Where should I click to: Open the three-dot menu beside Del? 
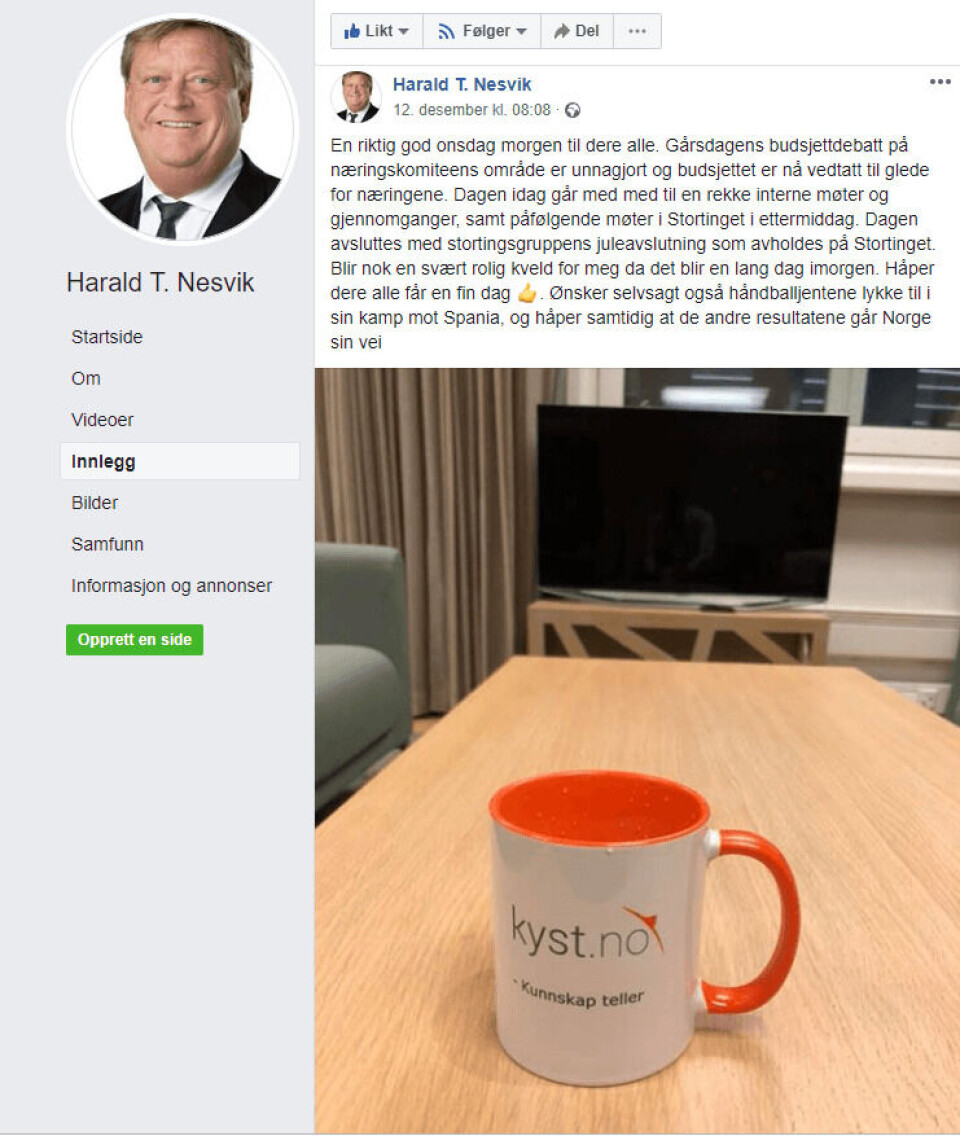click(637, 31)
